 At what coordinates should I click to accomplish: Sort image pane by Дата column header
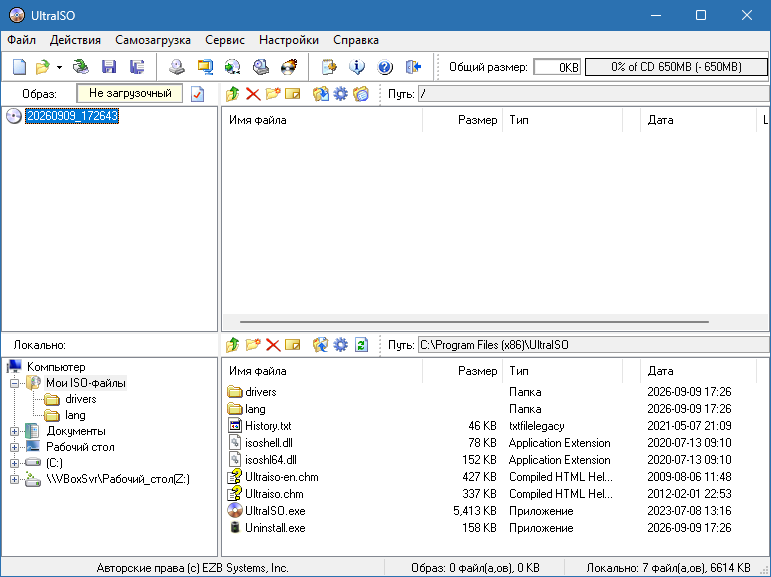click(698, 120)
